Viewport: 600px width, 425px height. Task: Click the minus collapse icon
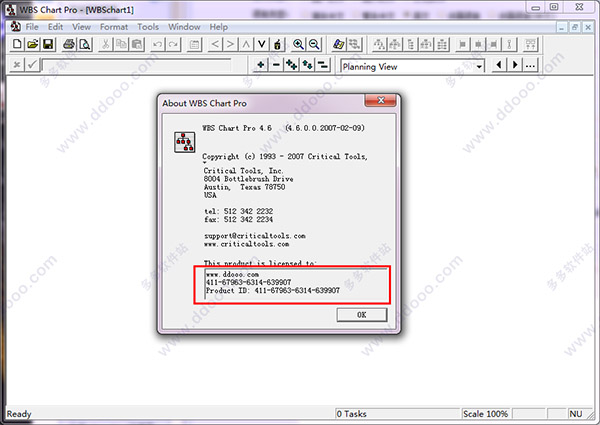276,65
